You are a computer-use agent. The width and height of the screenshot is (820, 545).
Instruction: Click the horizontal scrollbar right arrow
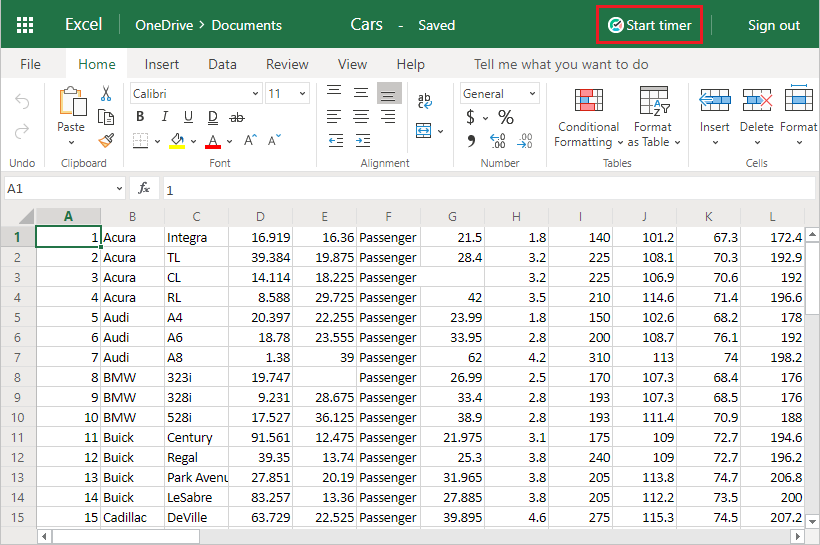pyautogui.click(x=798, y=536)
